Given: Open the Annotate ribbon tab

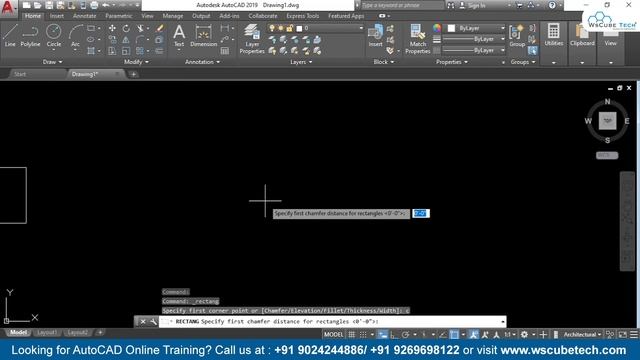Looking at the screenshot, I should click(84, 16).
